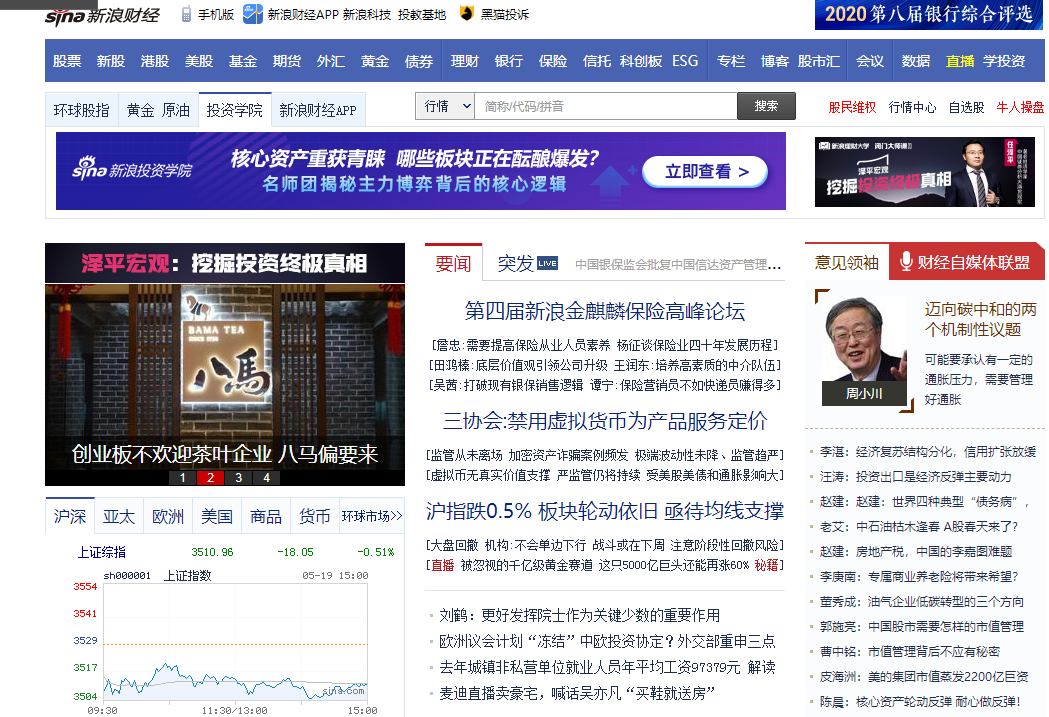1049x717 pixels.
Task: Click the 黑猫投诉 cat icon
Action: (x=466, y=13)
